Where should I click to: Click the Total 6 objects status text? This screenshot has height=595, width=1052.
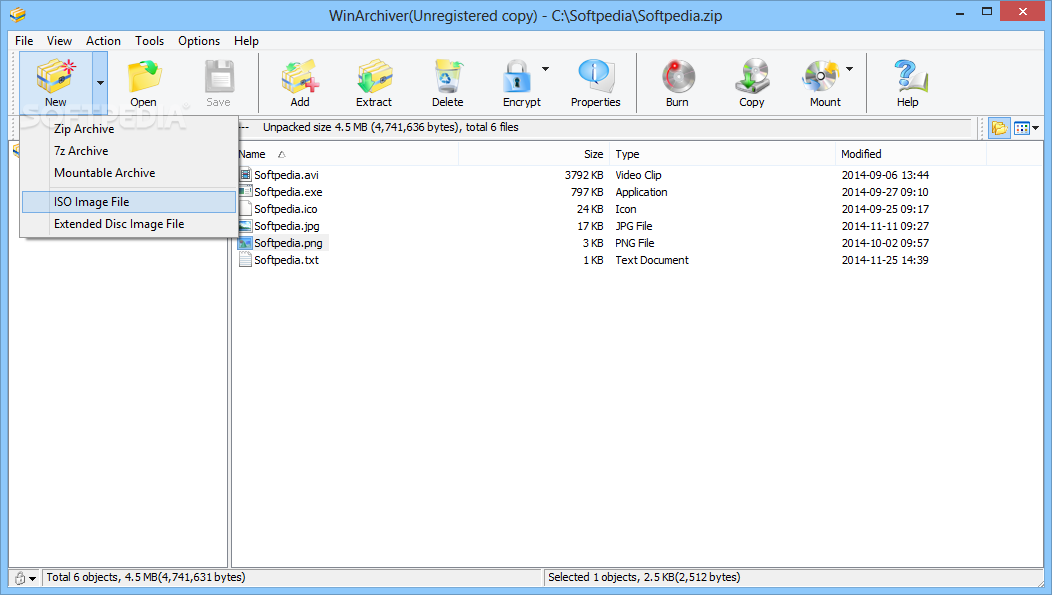pos(146,578)
